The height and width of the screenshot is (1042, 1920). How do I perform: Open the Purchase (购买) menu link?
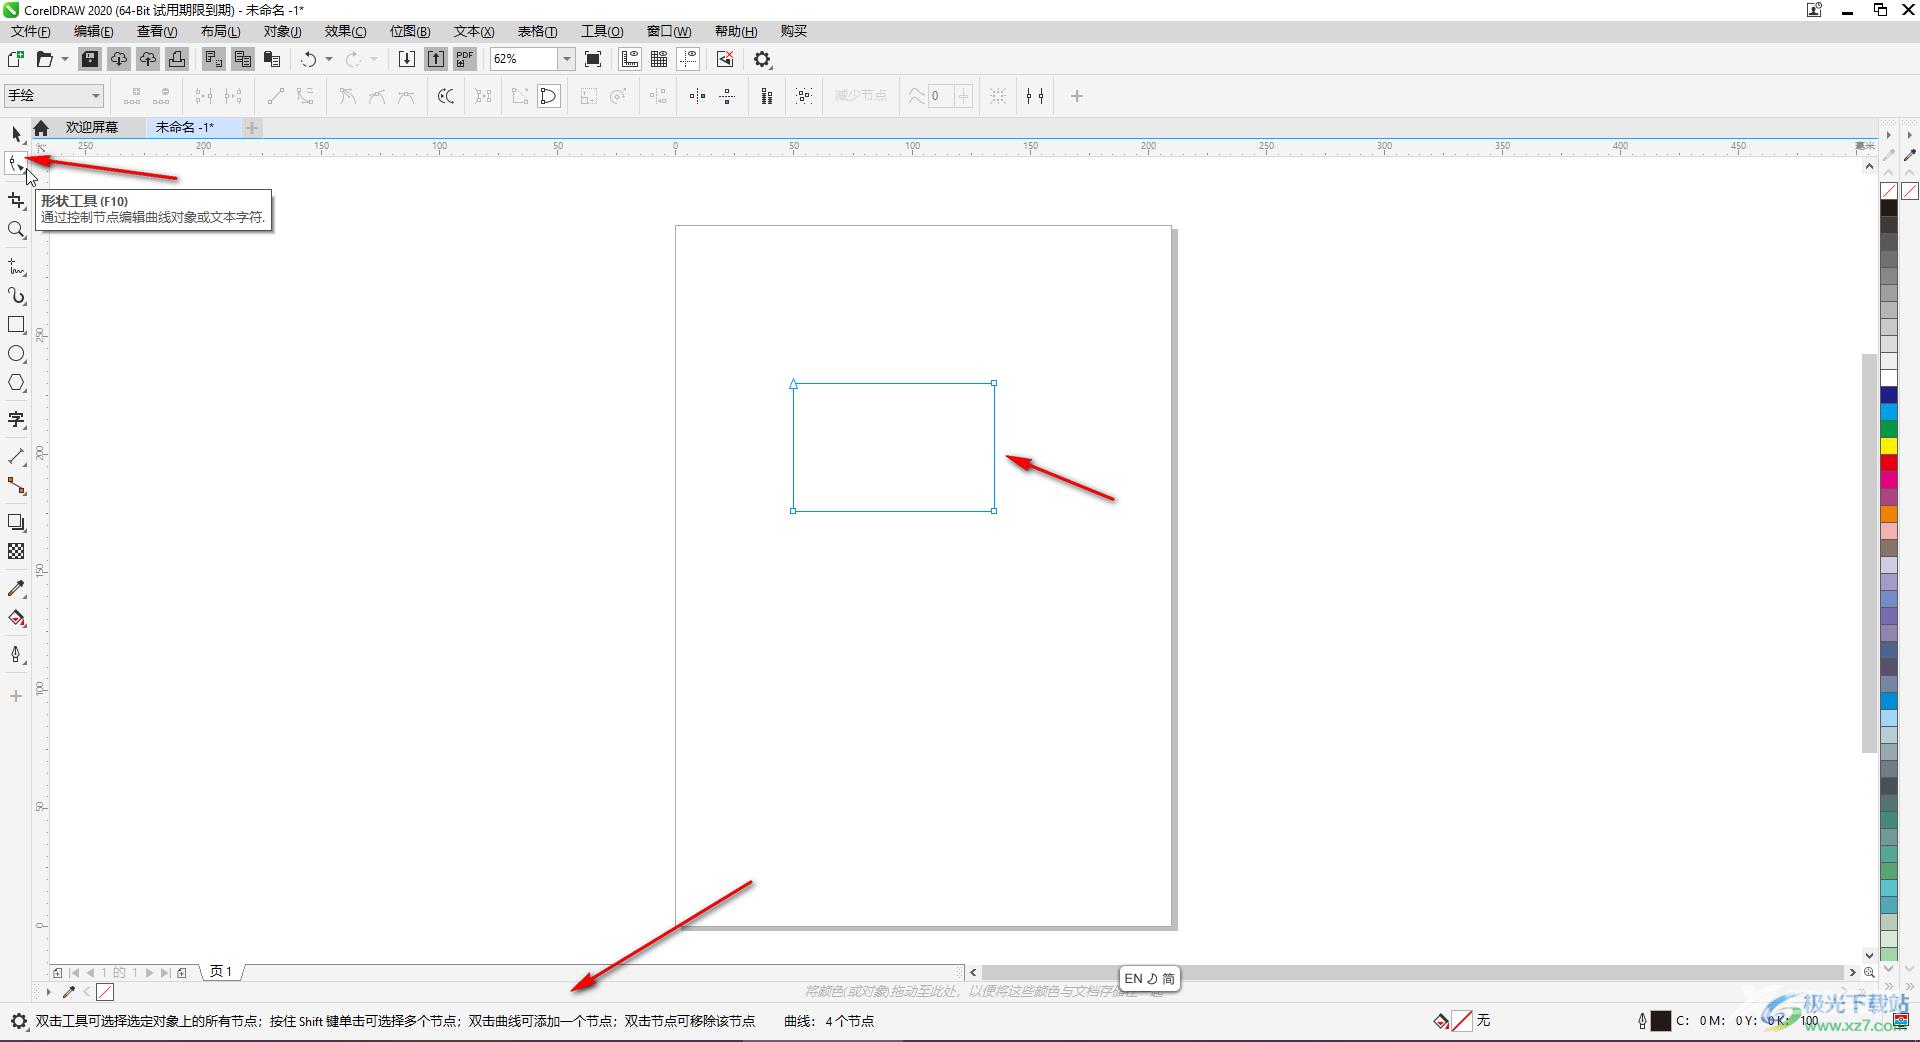[x=793, y=31]
